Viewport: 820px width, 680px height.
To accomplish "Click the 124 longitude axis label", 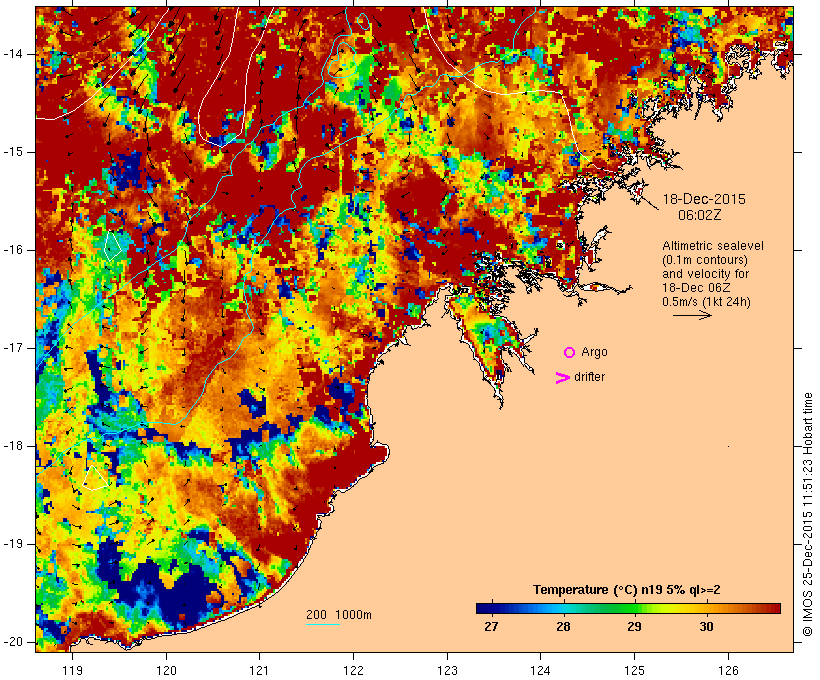I will click(541, 671).
